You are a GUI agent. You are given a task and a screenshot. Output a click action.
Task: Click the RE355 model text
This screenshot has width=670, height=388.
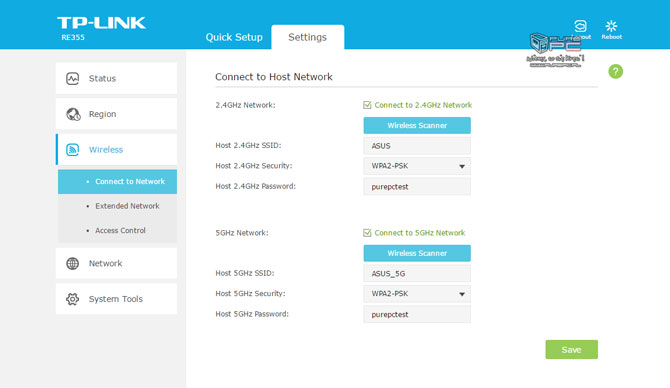73,38
